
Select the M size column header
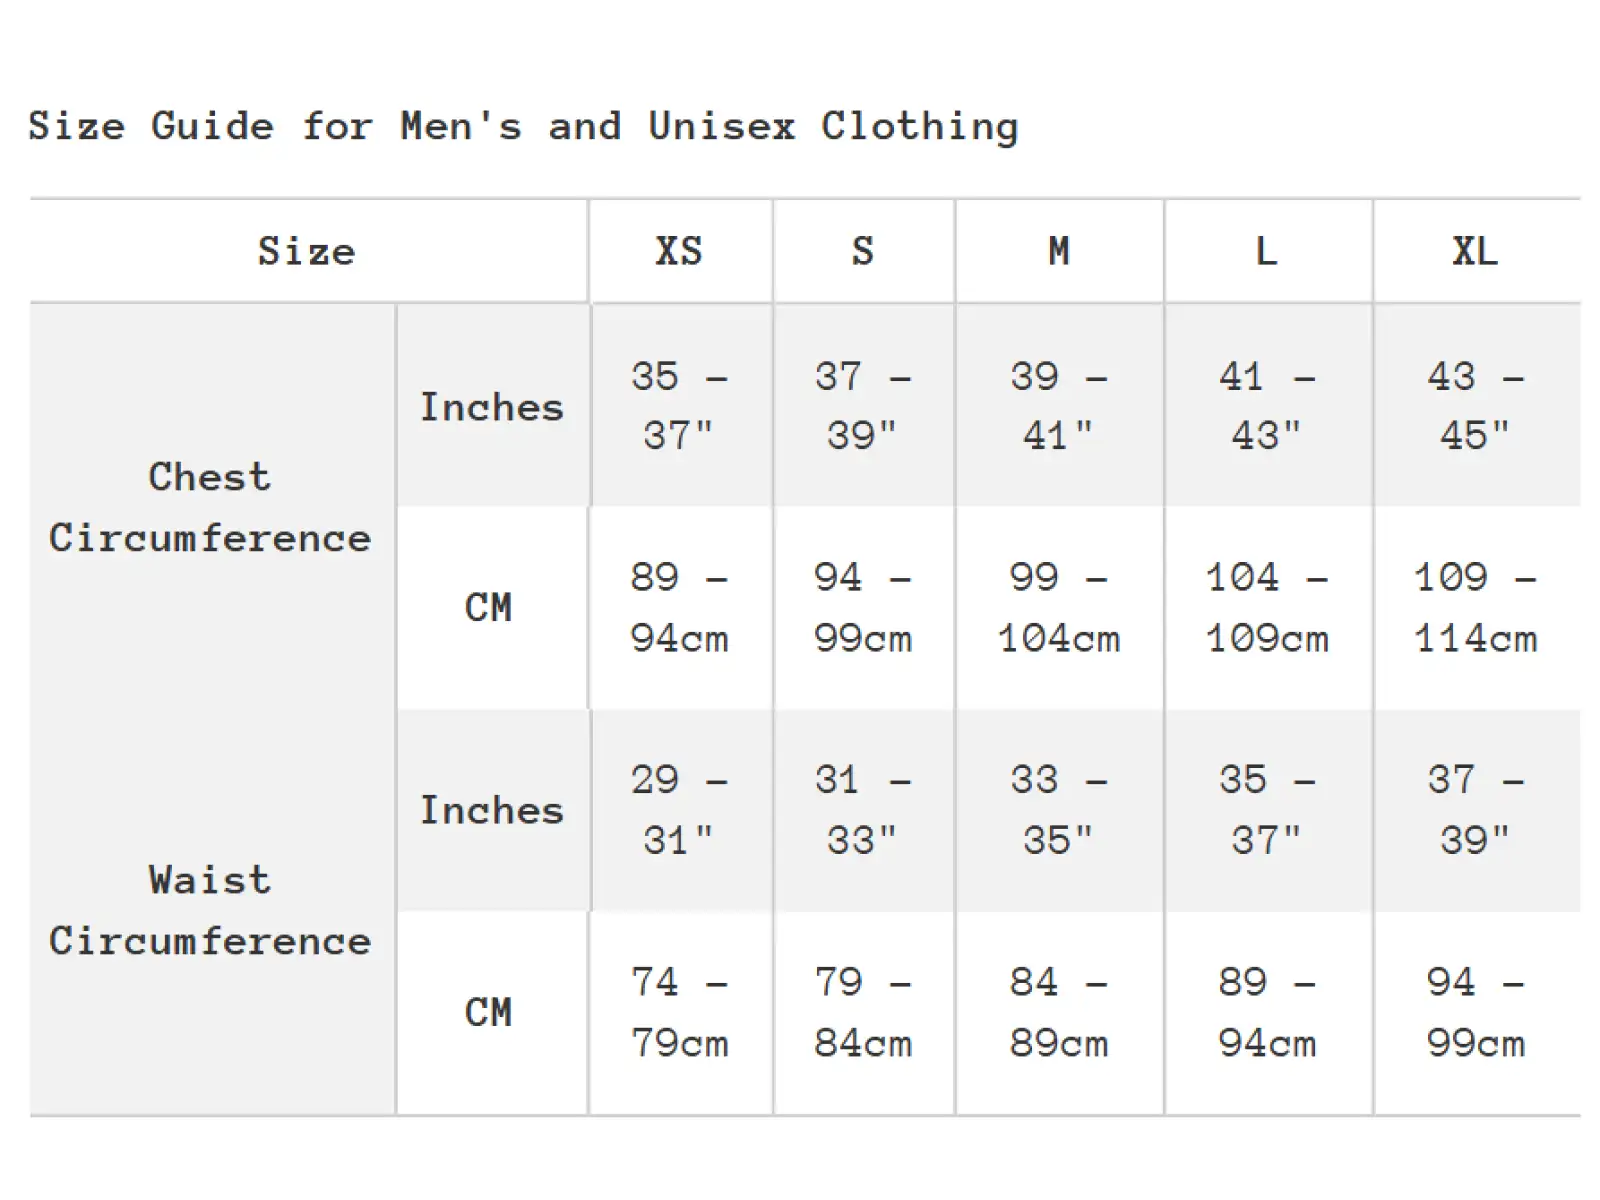[x=1059, y=251]
